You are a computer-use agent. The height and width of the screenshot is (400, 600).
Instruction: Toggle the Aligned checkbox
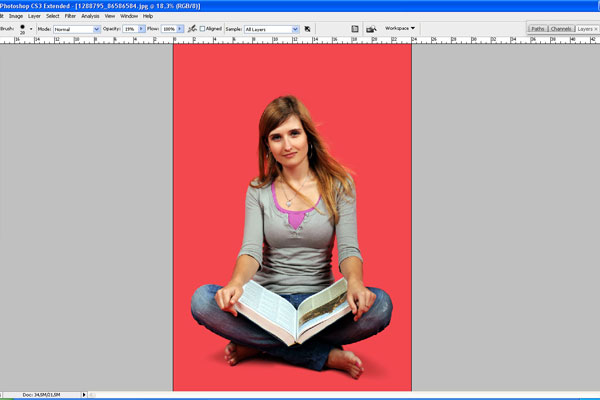tap(203, 29)
